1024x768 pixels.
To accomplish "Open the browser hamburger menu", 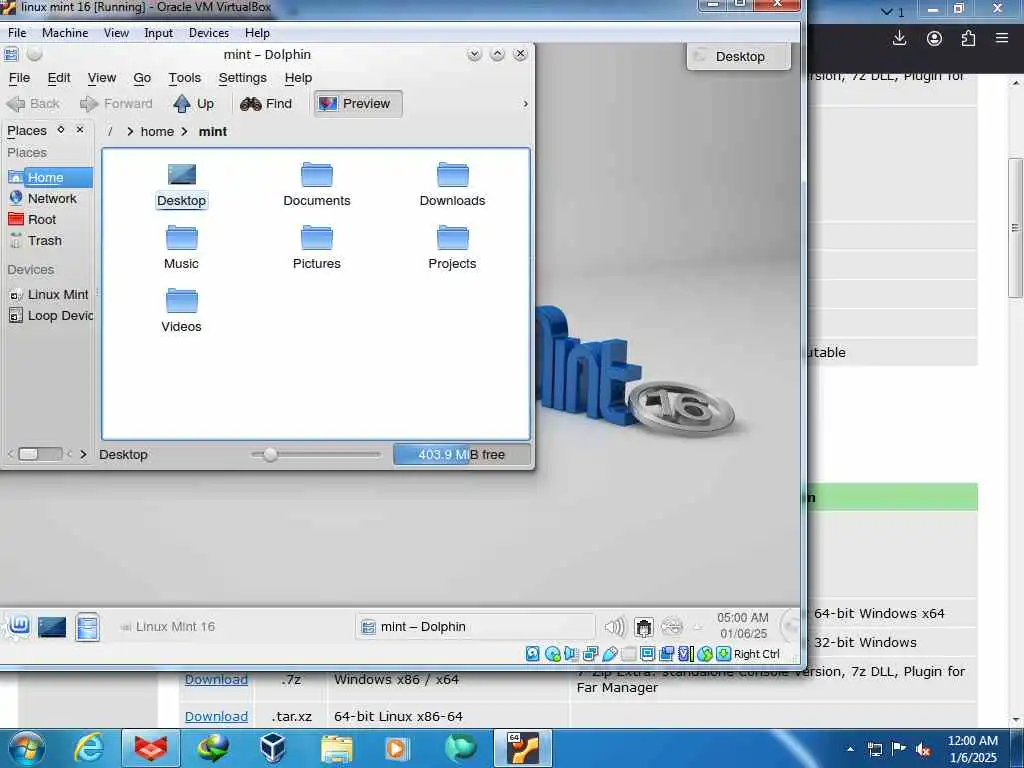I will pyautogui.click(x=1002, y=38).
